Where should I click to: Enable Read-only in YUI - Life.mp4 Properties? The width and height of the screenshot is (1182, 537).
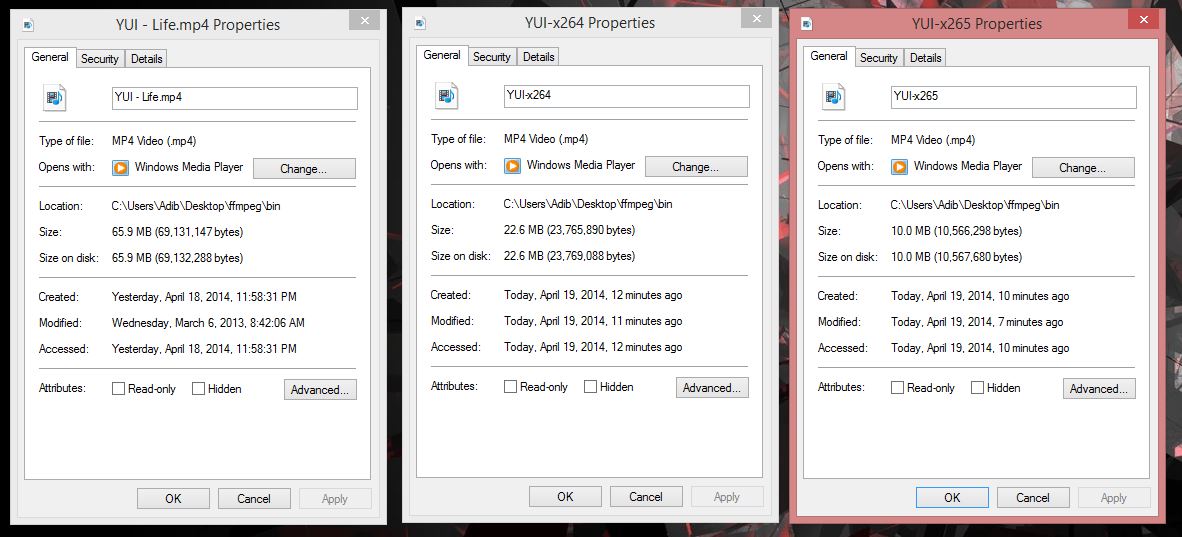pos(118,389)
